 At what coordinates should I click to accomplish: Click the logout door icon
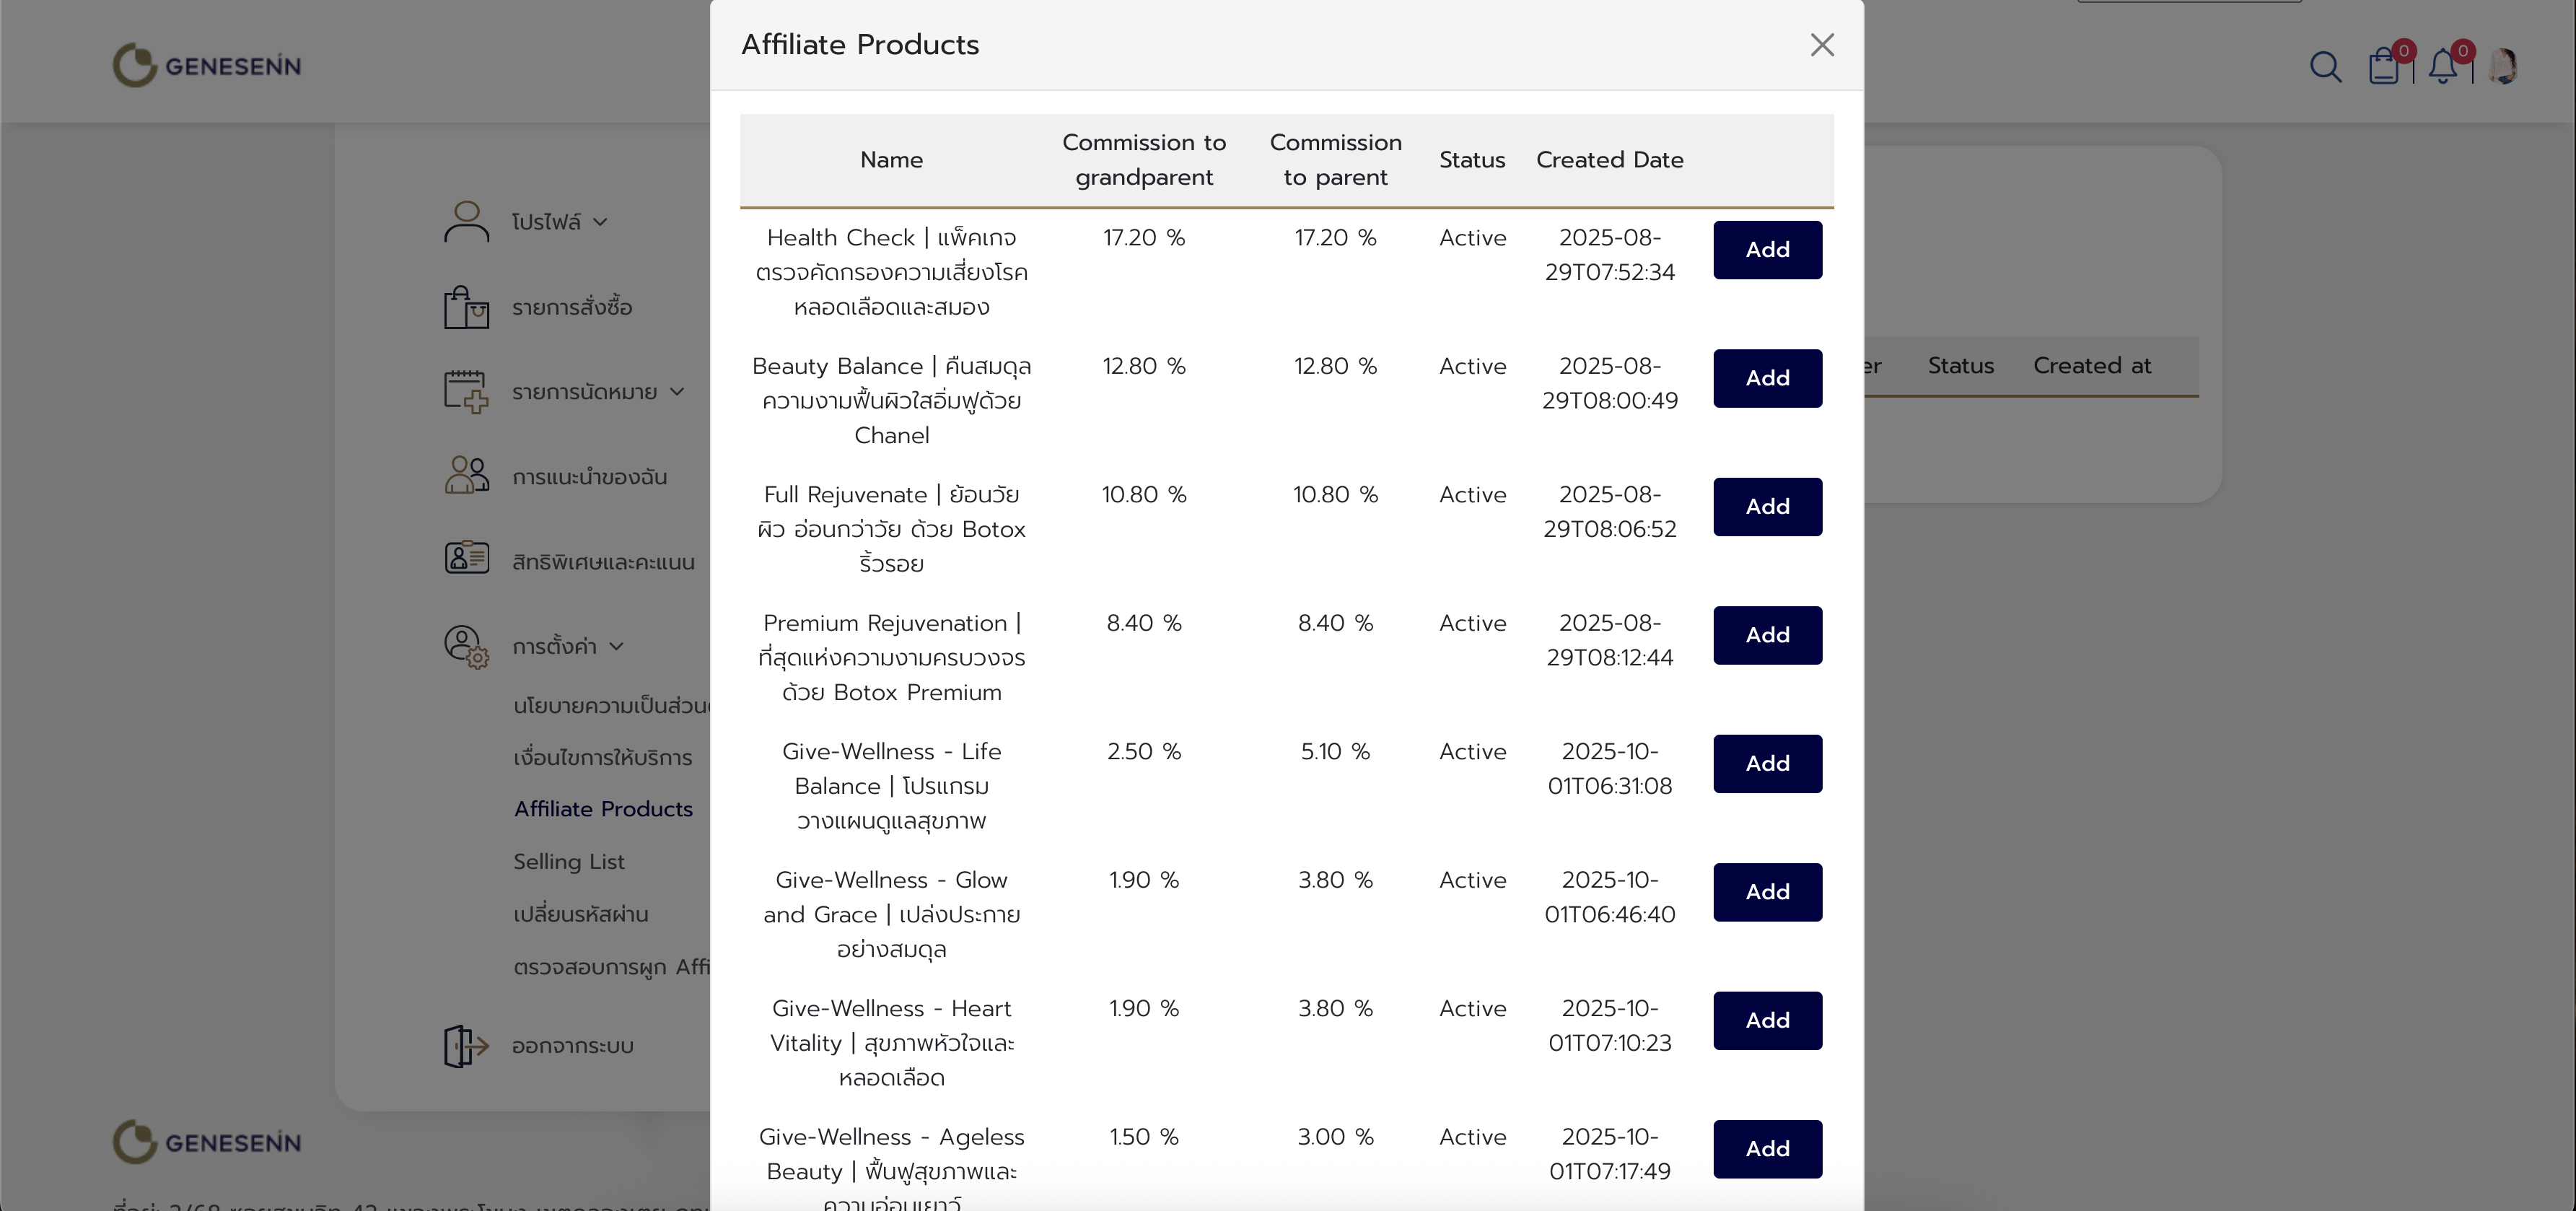click(466, 1046)
